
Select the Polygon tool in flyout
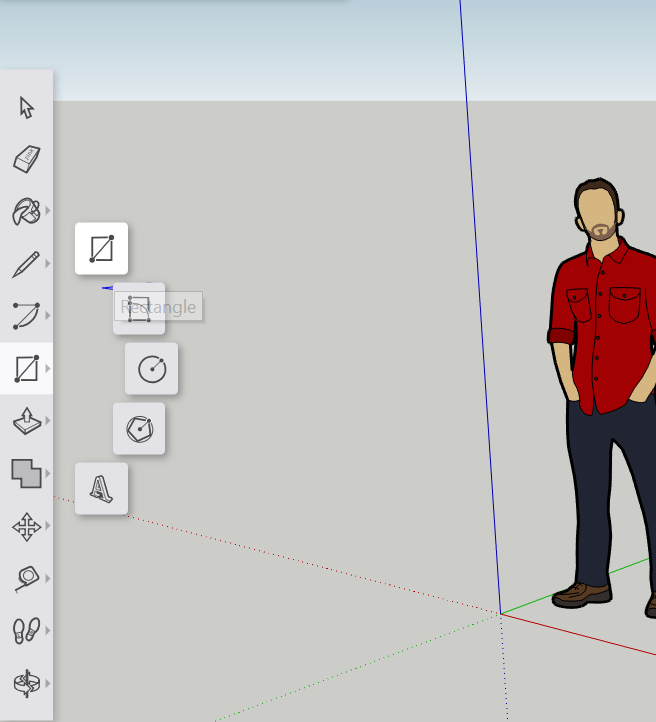139,429
